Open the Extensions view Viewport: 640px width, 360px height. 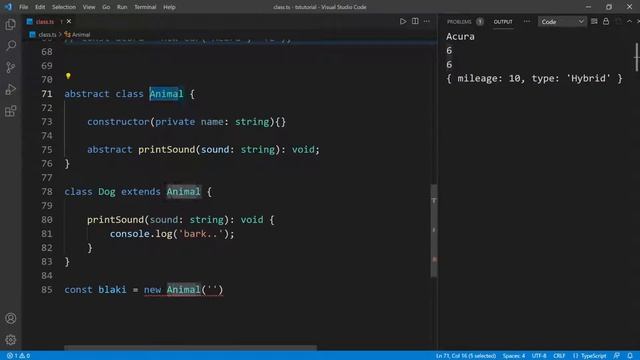11,111
